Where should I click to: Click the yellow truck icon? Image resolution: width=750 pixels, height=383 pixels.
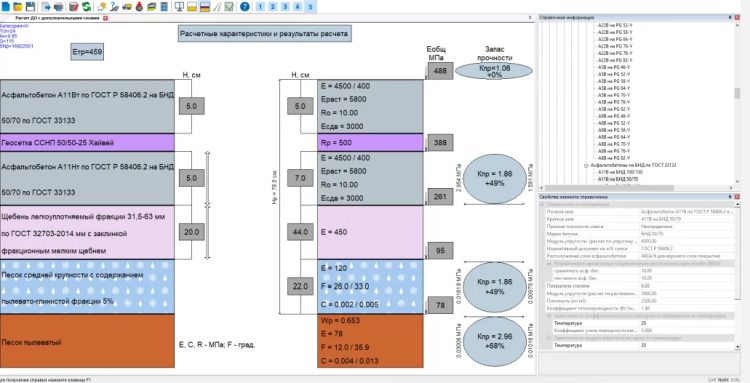[127, 7]
